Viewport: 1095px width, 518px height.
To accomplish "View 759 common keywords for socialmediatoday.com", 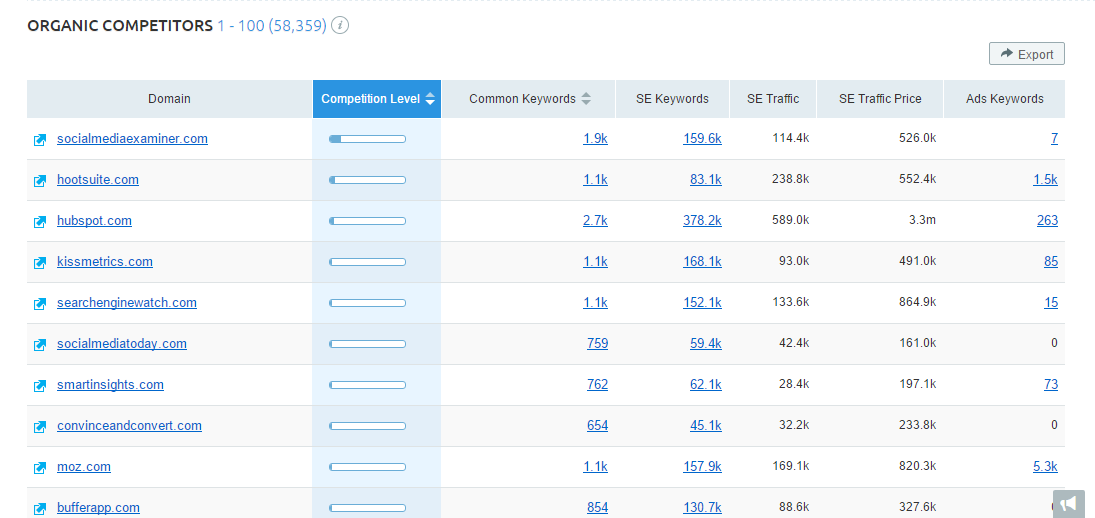I will click(x=598, y=343).
